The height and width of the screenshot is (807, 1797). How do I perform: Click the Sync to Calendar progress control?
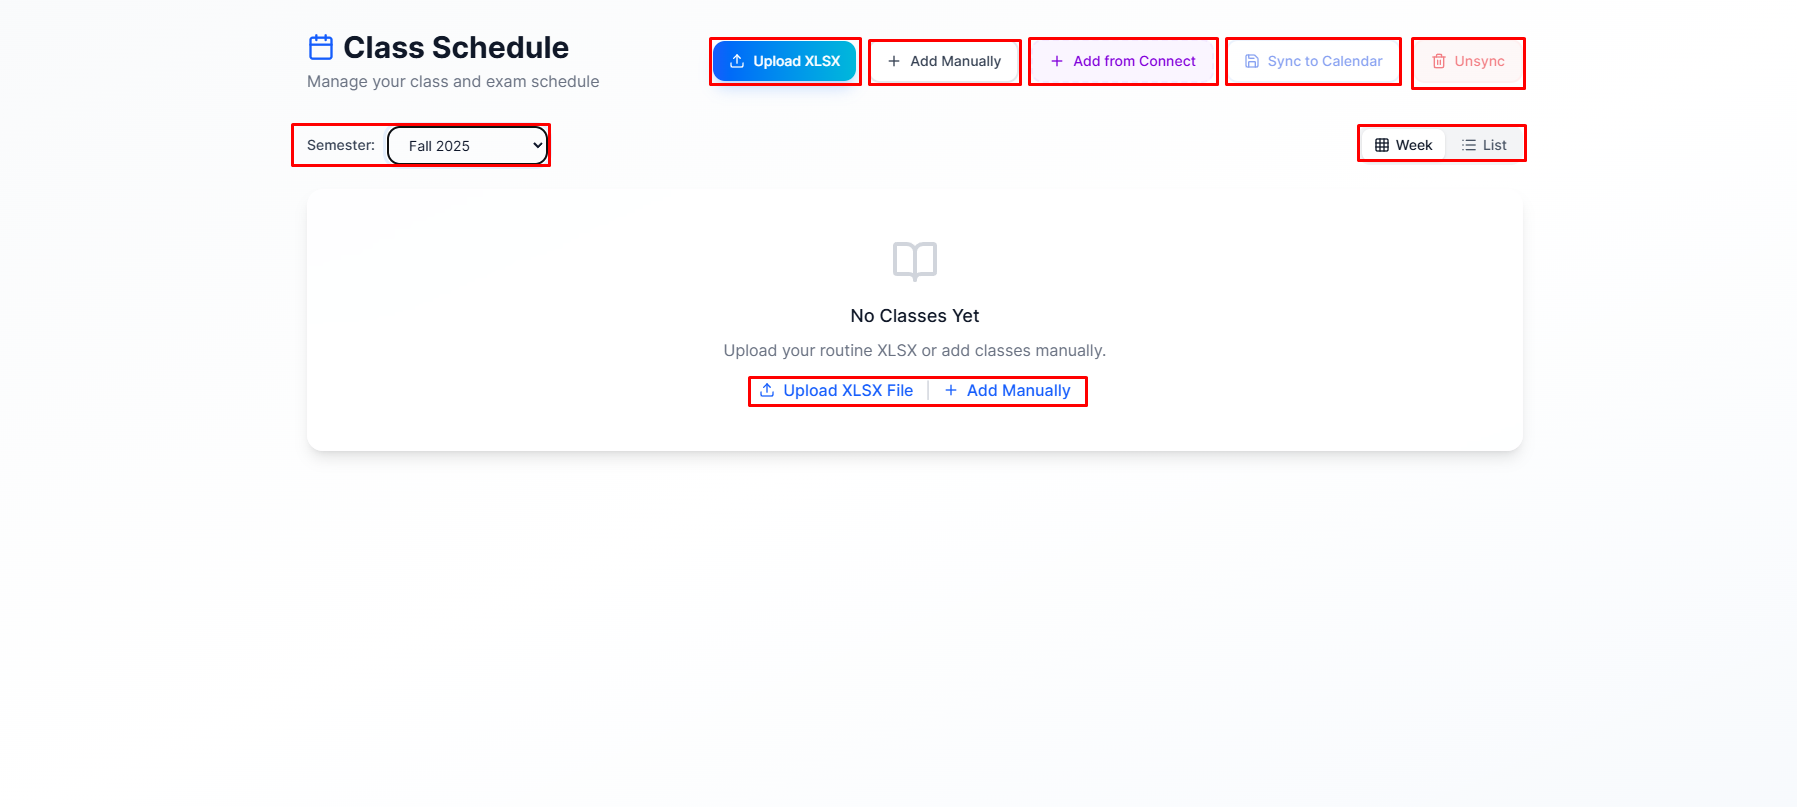1313,61
